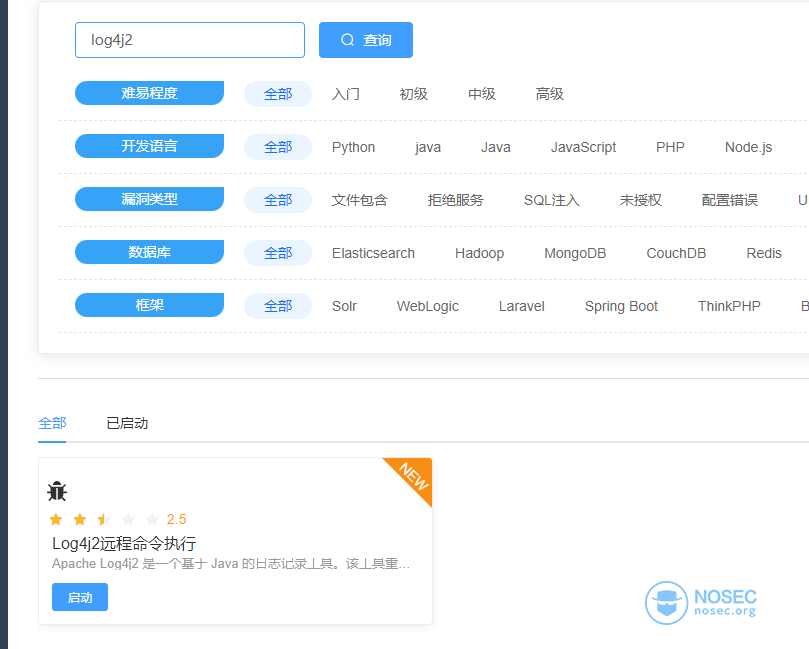Filter by 配置错误 vulnerability type
Screen dimensions: 809x649
pos(730,200)
